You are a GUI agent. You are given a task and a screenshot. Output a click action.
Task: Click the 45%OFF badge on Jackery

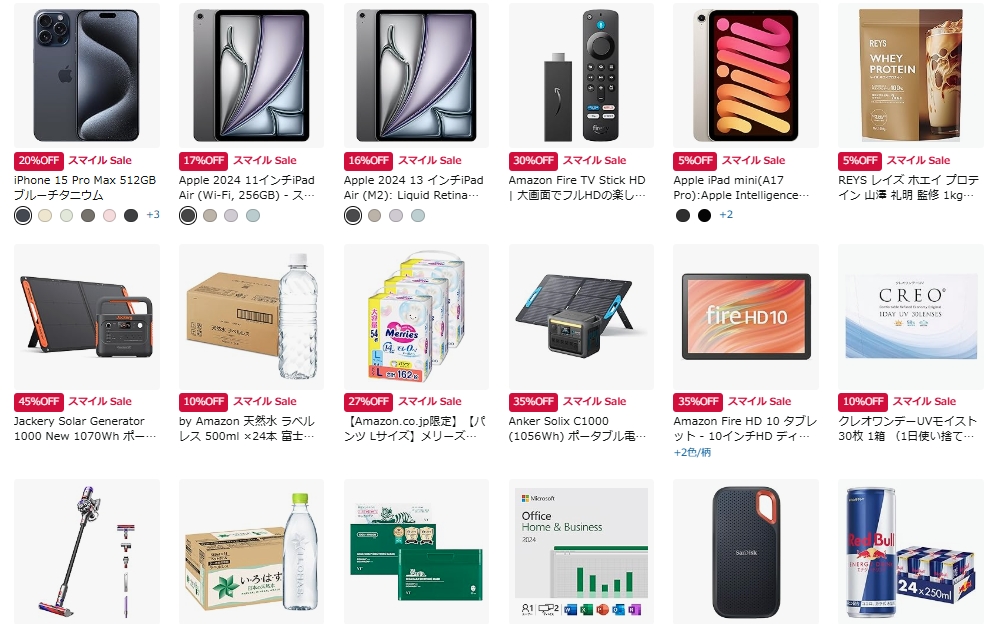39,401
